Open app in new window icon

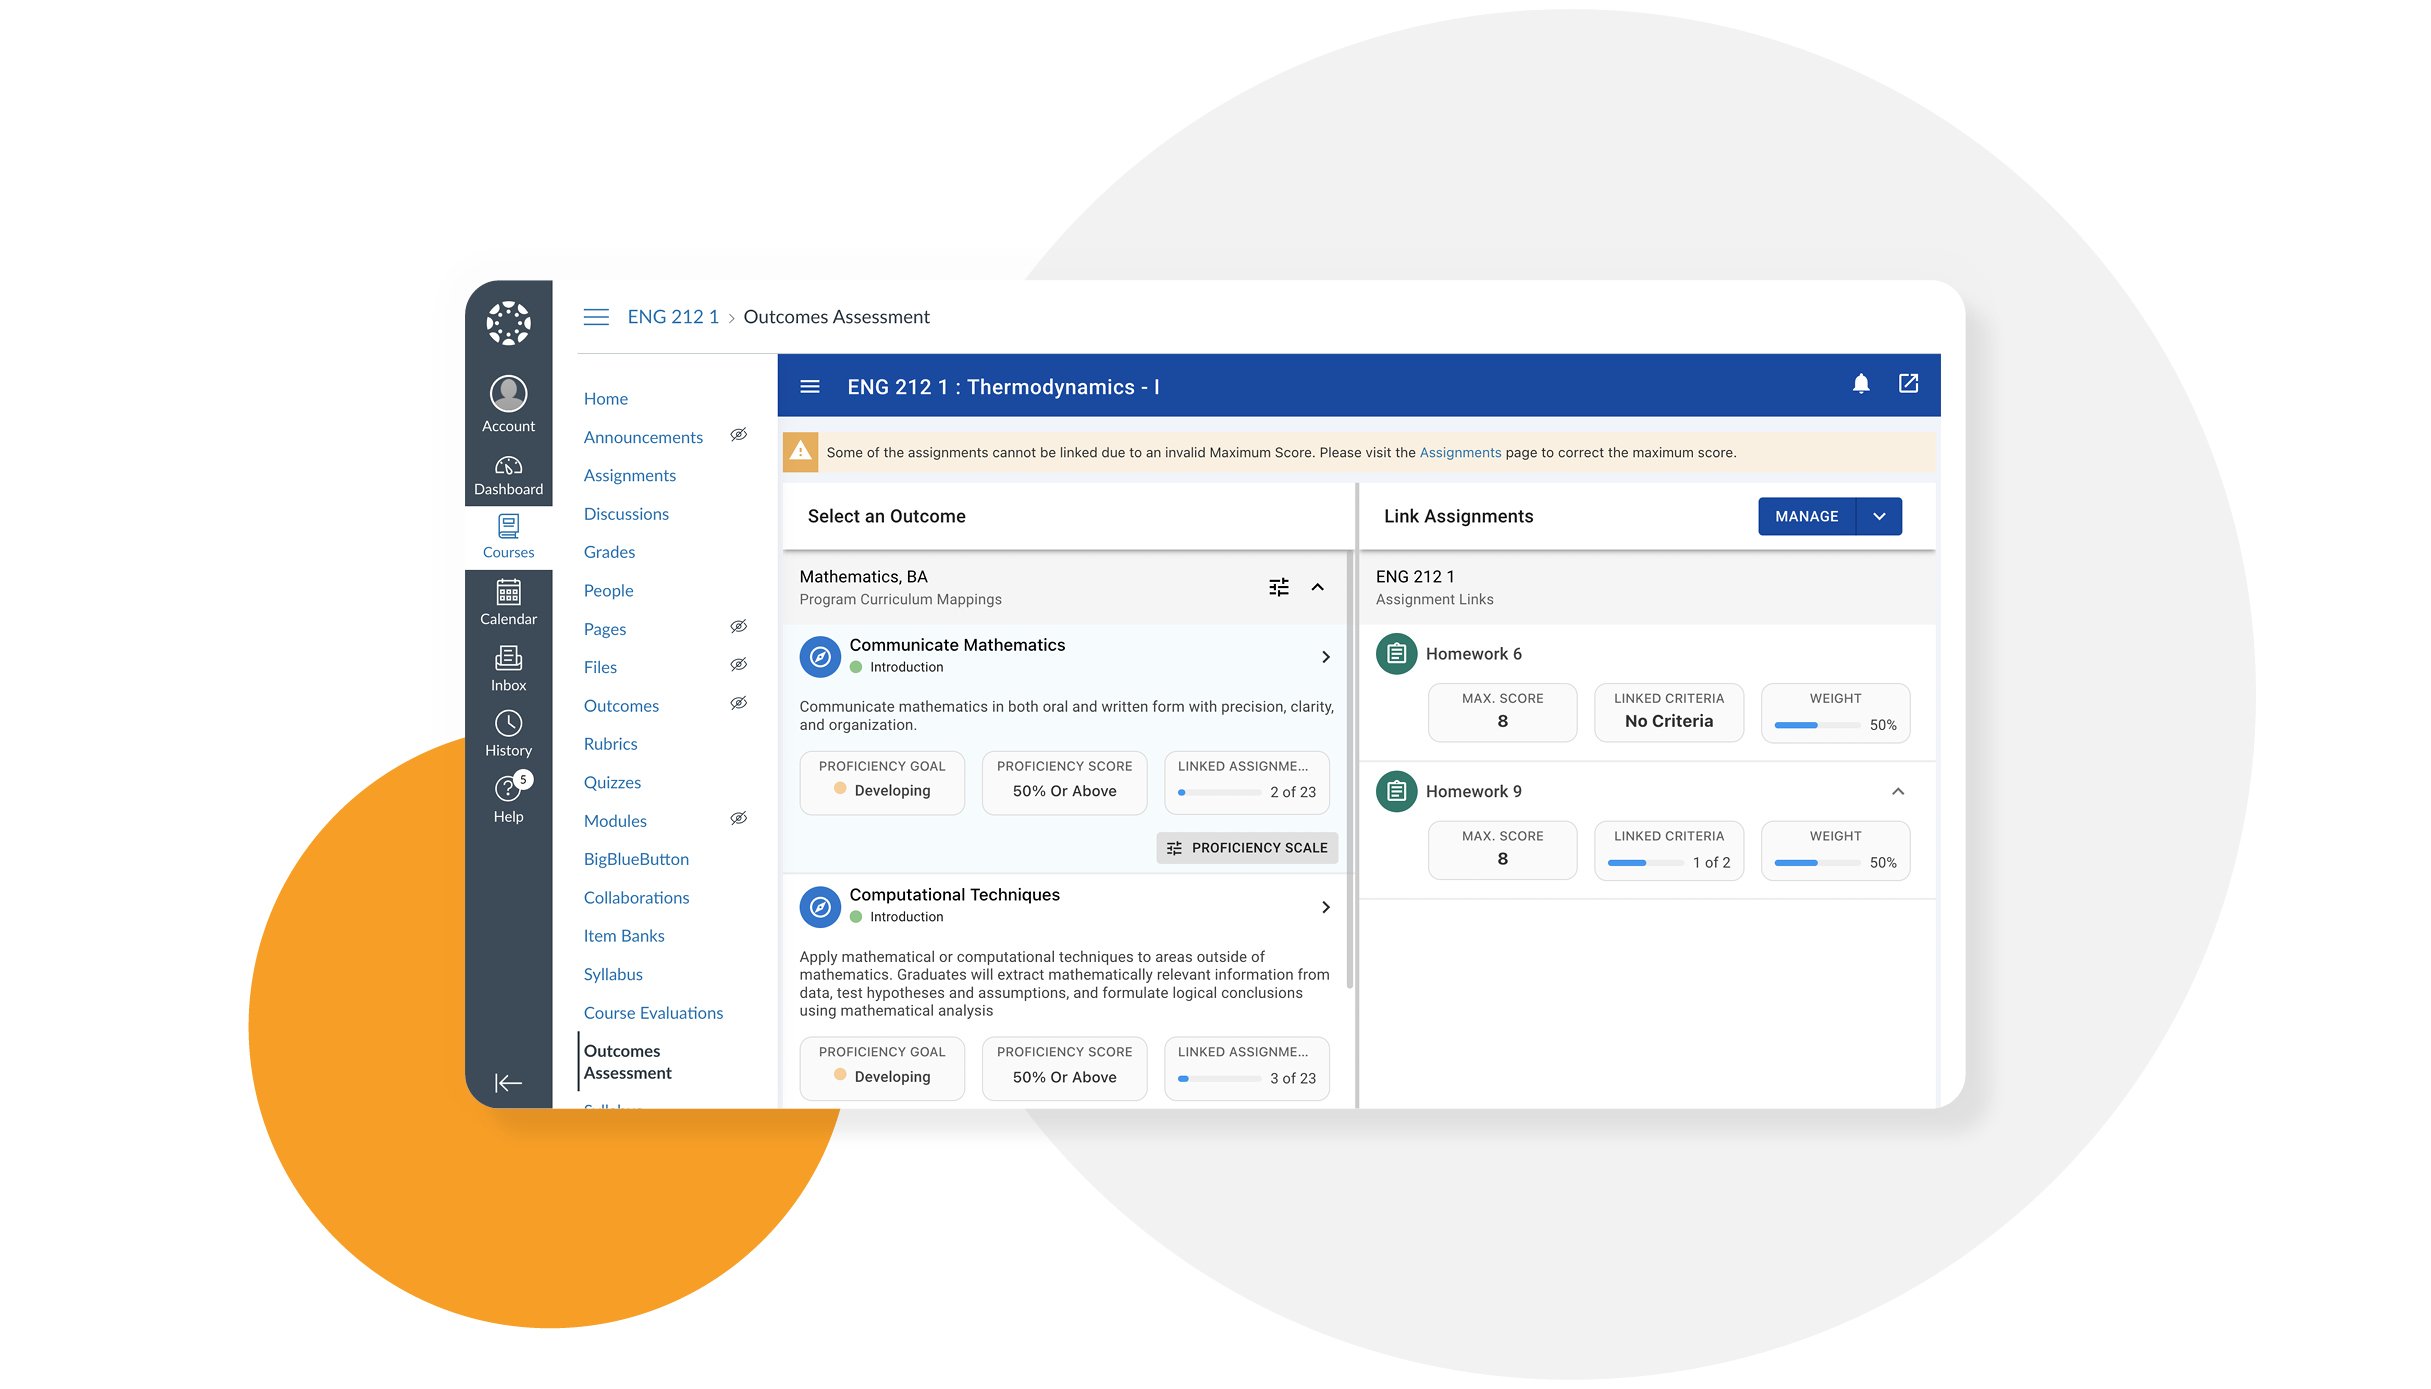[x=1908, y=384]
